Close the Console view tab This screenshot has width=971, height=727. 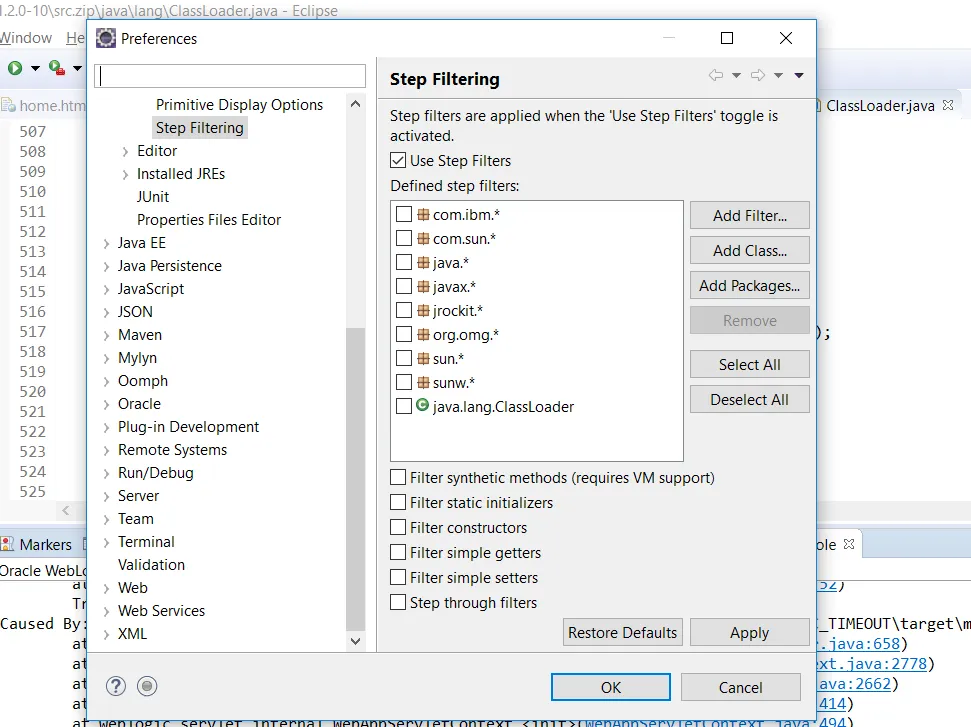tap(849, 544)
